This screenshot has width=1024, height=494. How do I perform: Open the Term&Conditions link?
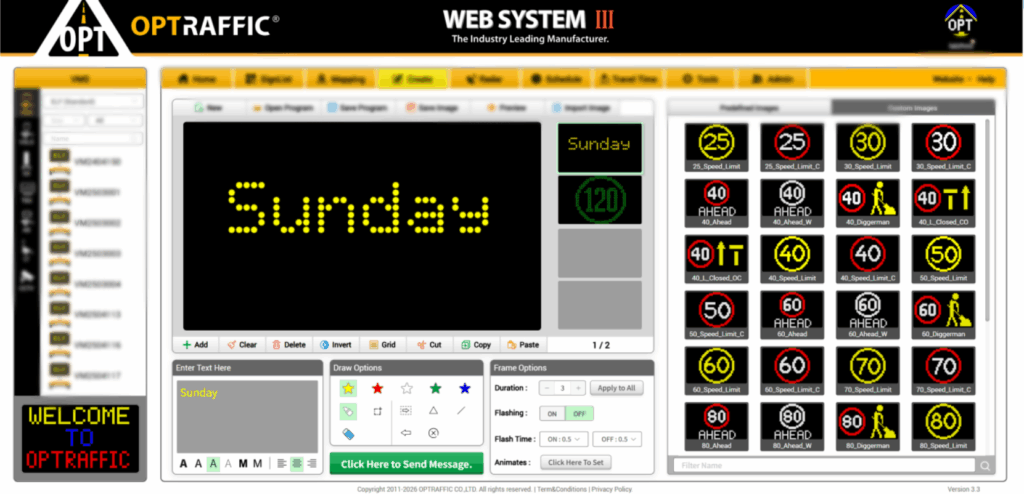tap(560, 489)
